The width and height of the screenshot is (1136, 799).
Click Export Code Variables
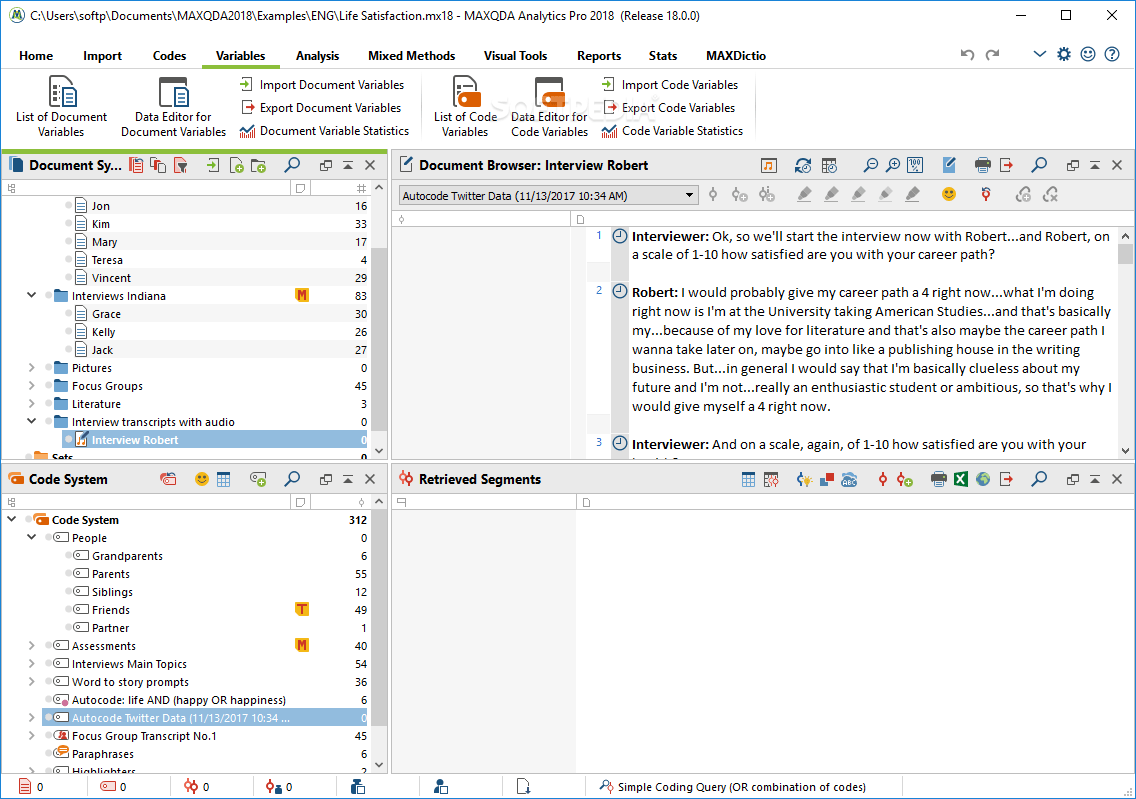[x=669, y=108]
